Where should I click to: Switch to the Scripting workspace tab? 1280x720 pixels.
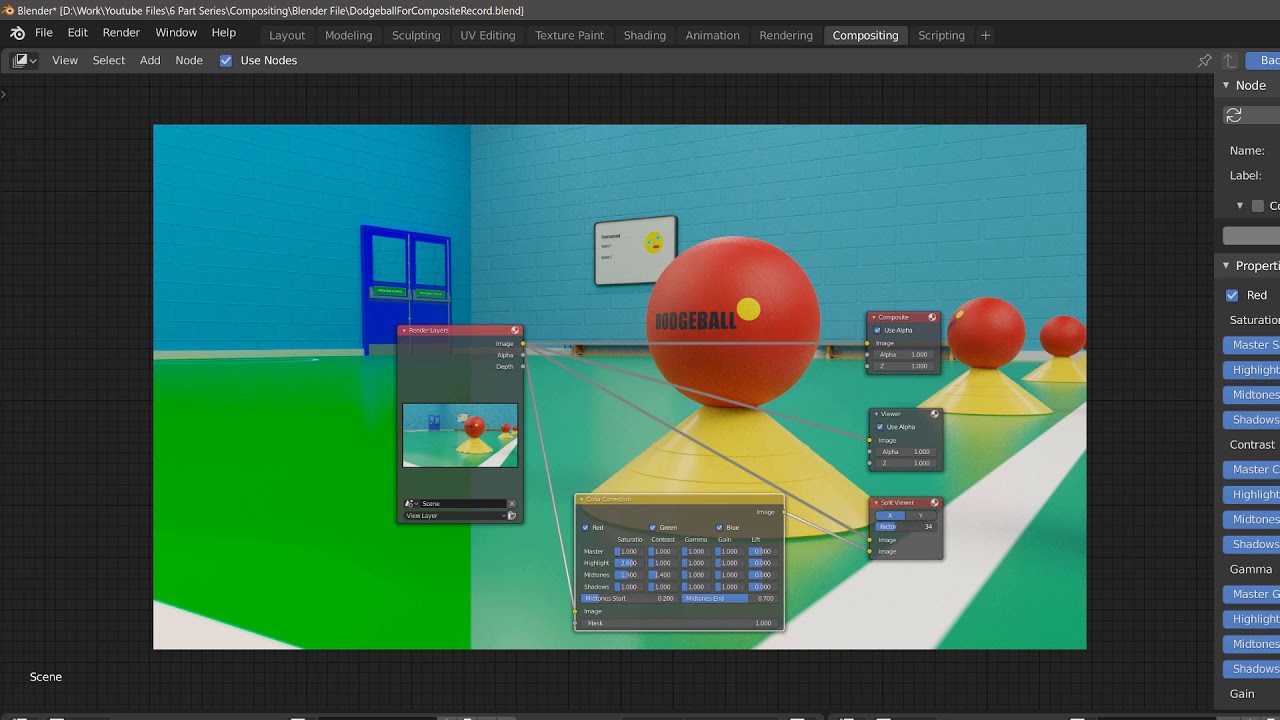click(x=942, y=35)
